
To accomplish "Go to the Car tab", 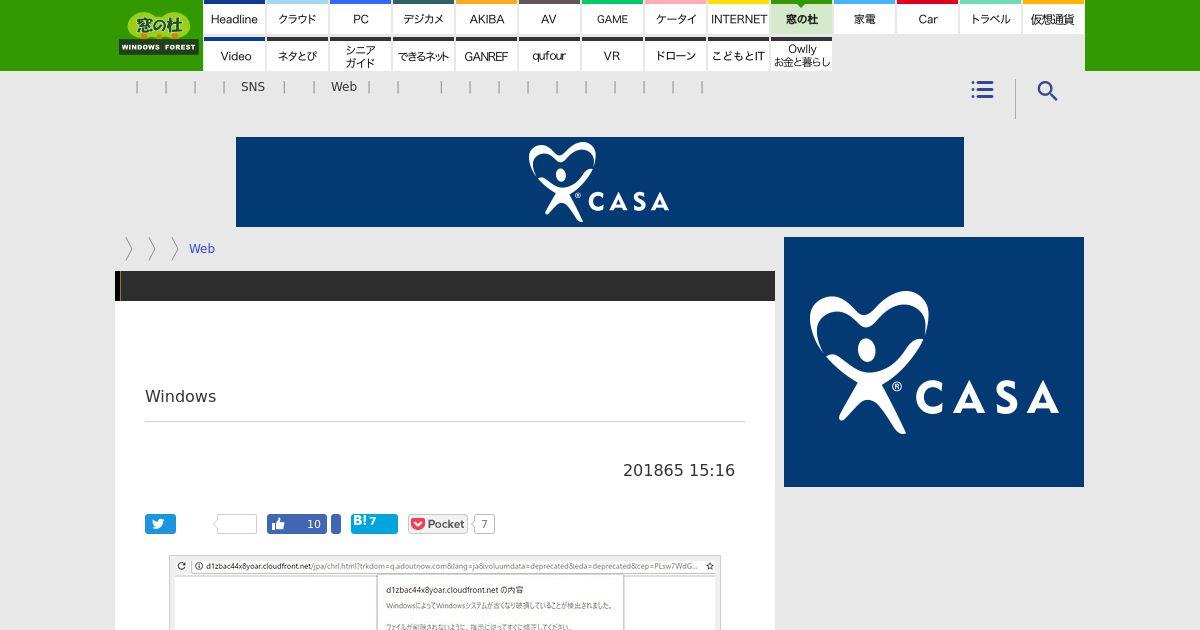I will point(927,18).
